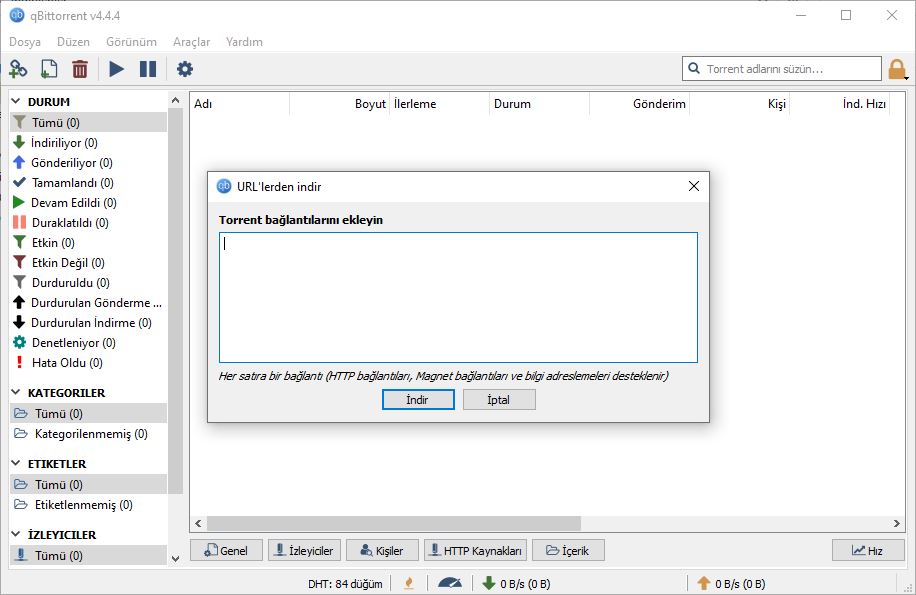Select the Durdurulan Gönderme filter

click(x=88, y=302)
